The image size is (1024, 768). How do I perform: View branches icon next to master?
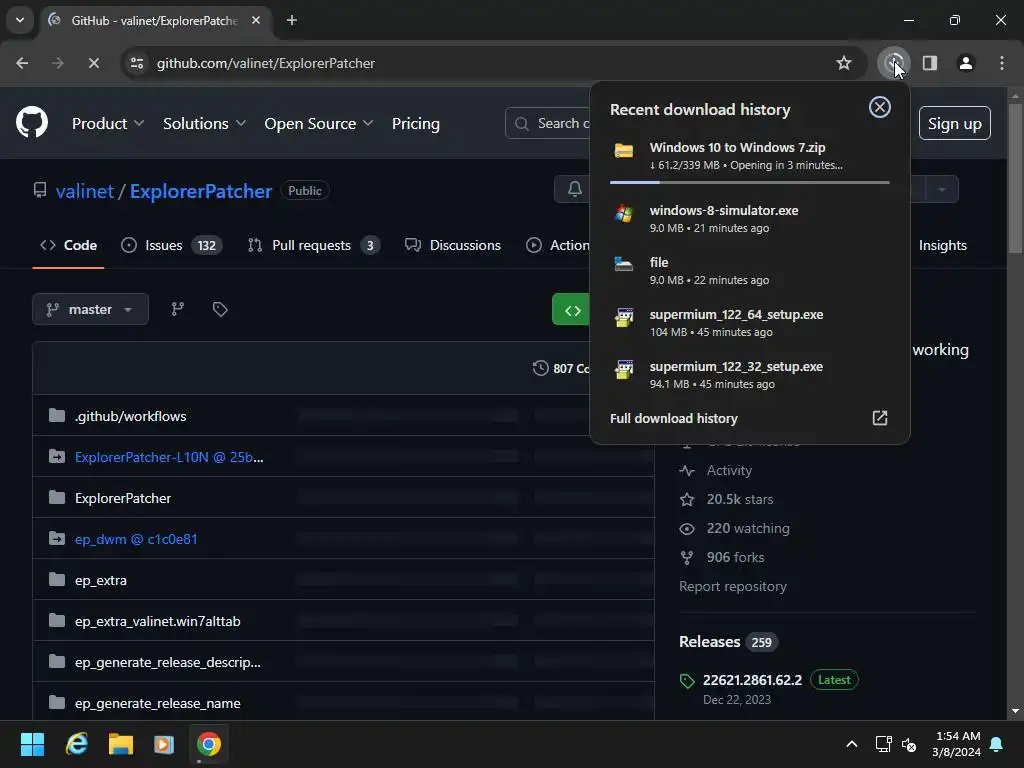(177, 310)
